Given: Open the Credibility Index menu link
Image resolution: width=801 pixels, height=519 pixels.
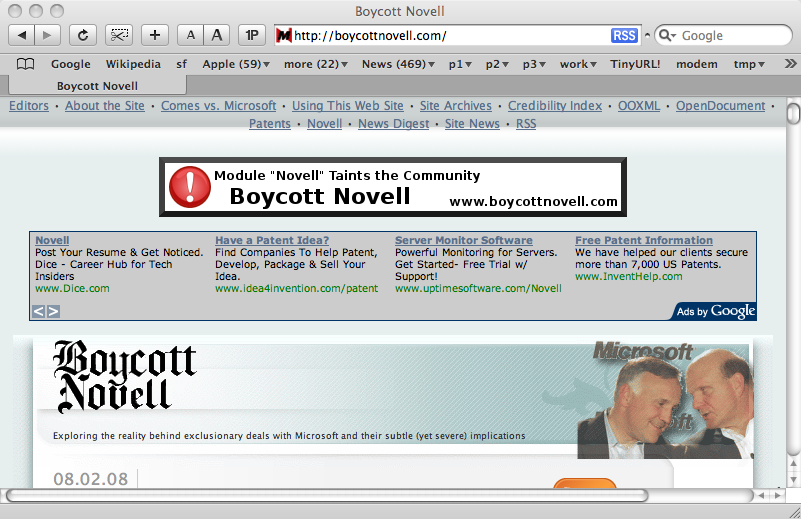Looking at the screenshot, I should 555,106.
